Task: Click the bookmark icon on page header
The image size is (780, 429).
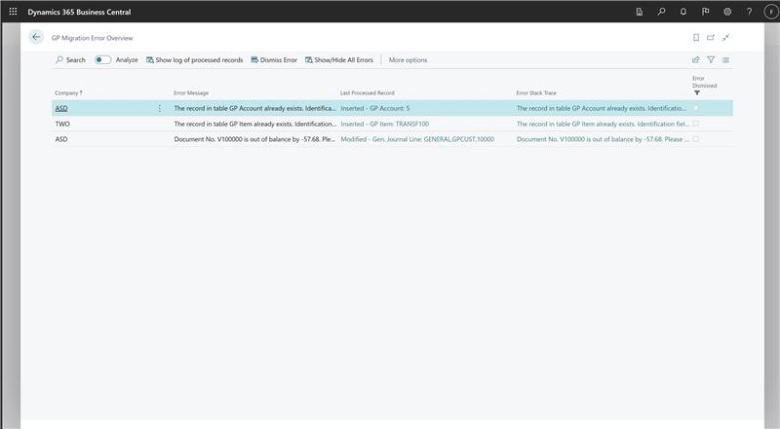Action: tap(696, 37)
